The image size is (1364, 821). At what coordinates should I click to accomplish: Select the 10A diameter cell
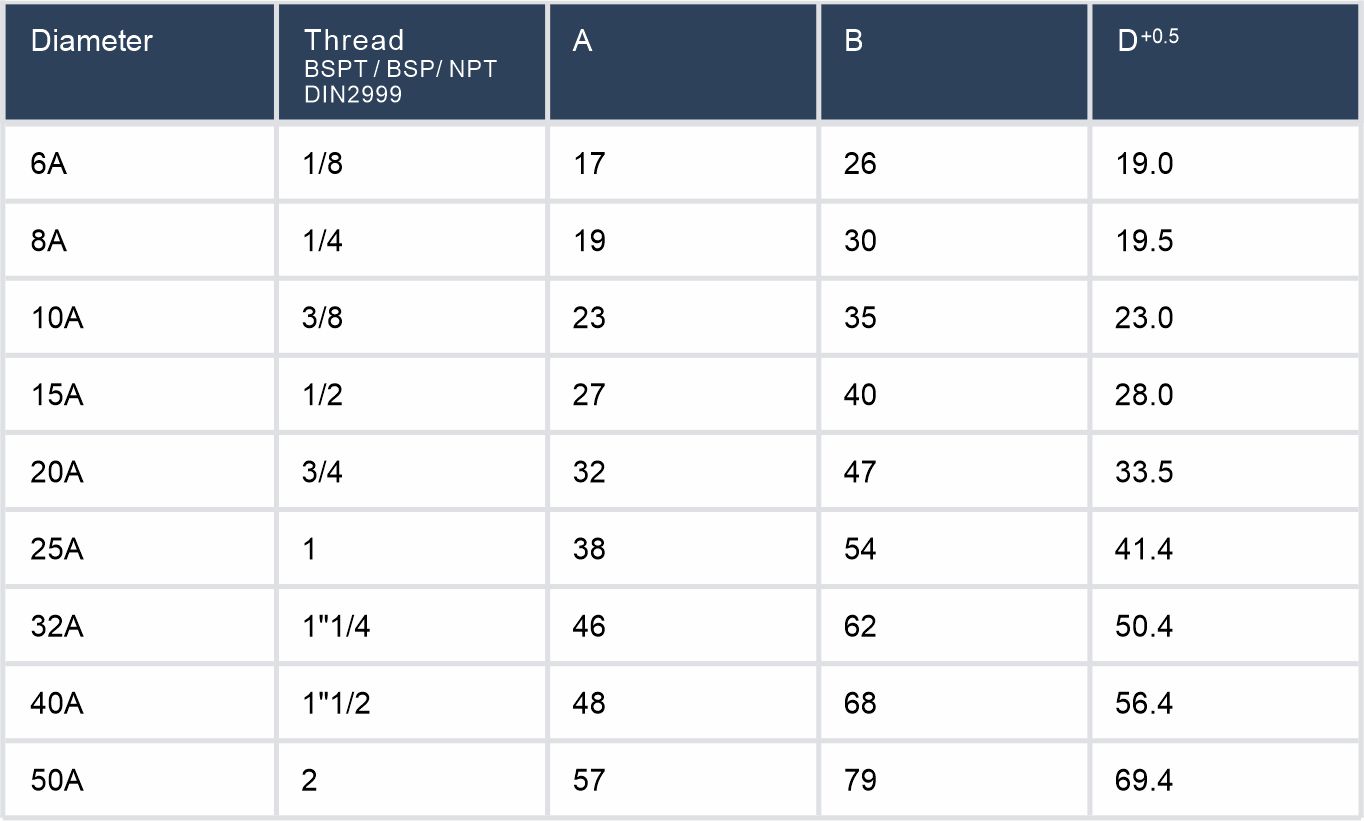click(x=57, y=318)
